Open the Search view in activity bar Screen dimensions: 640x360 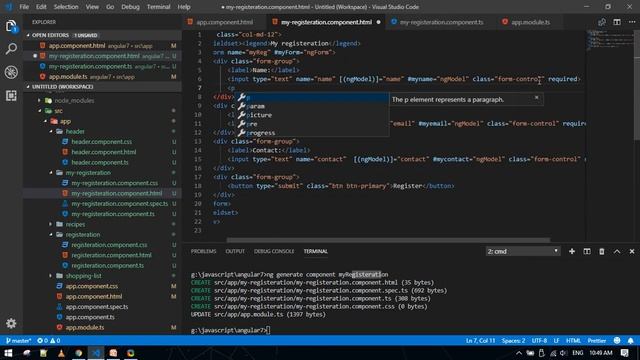tap(11, 49)
